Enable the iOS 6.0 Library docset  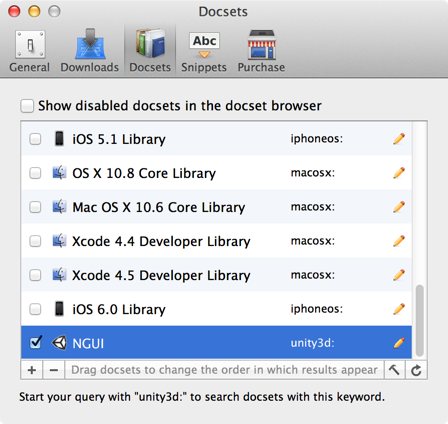35,309
